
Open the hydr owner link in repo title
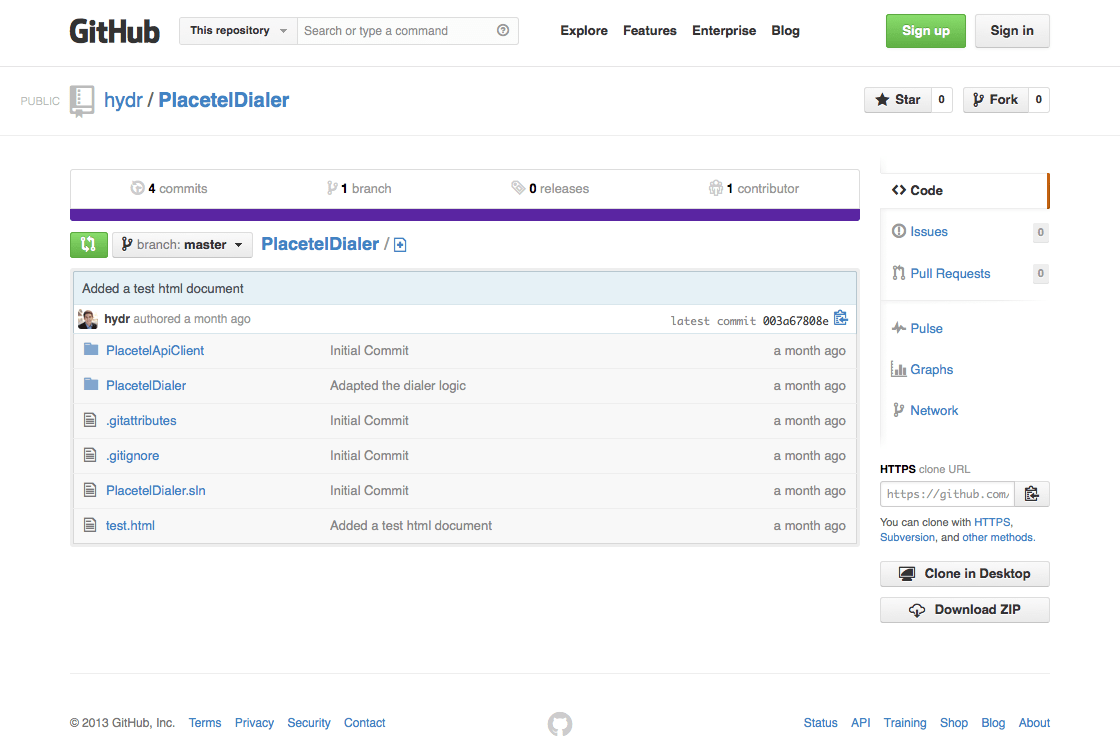click(x=124, y=100)
